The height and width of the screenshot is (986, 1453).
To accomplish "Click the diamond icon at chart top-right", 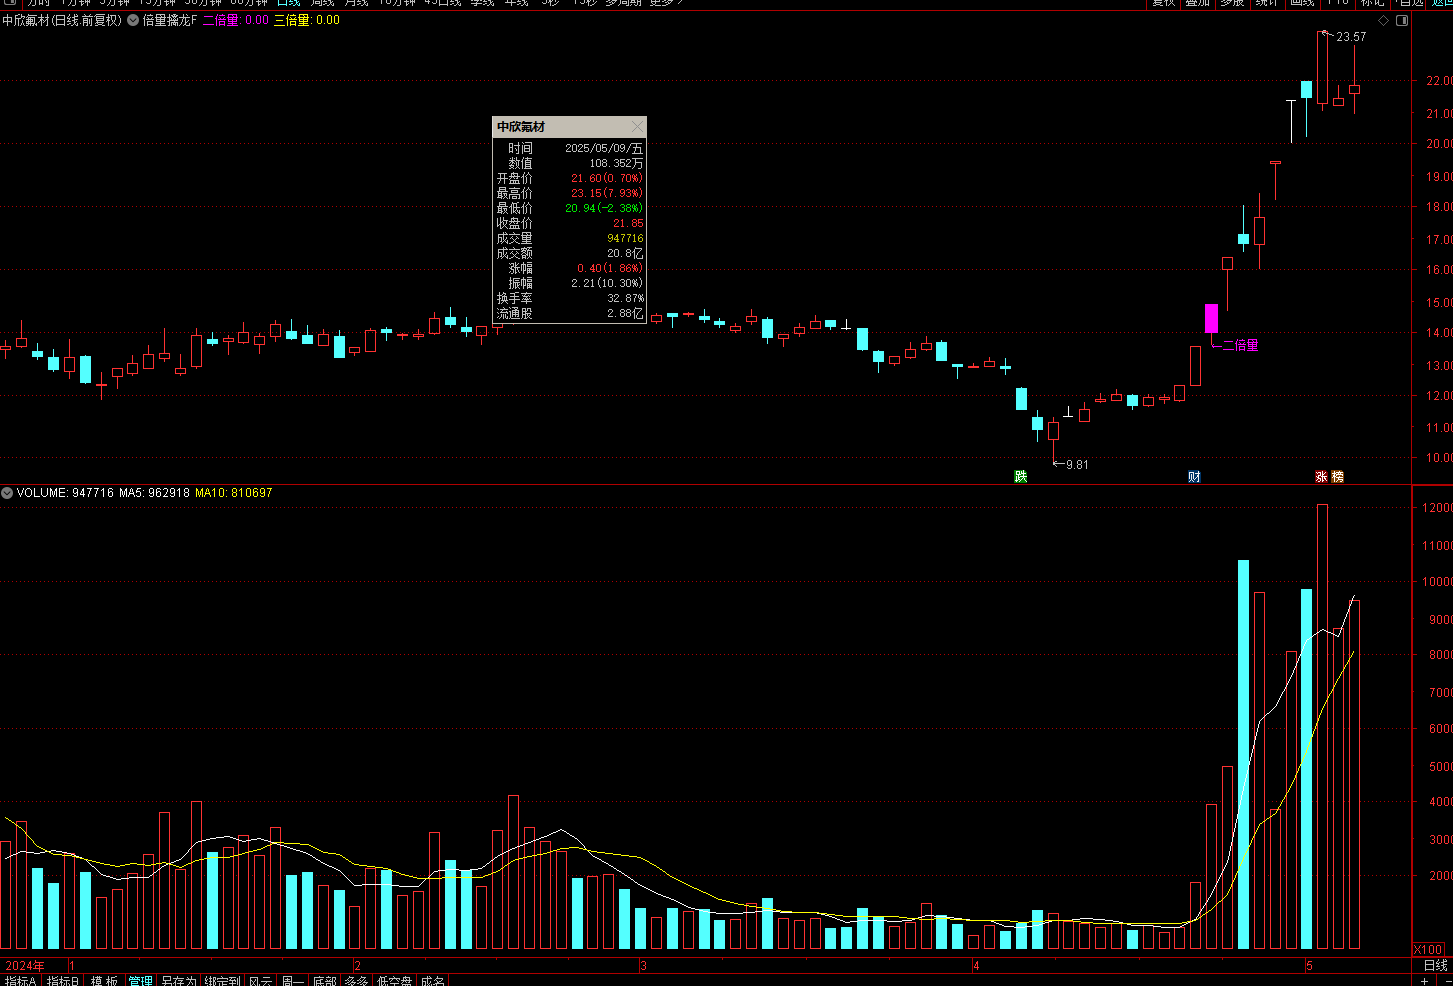I will [1383, 20].
